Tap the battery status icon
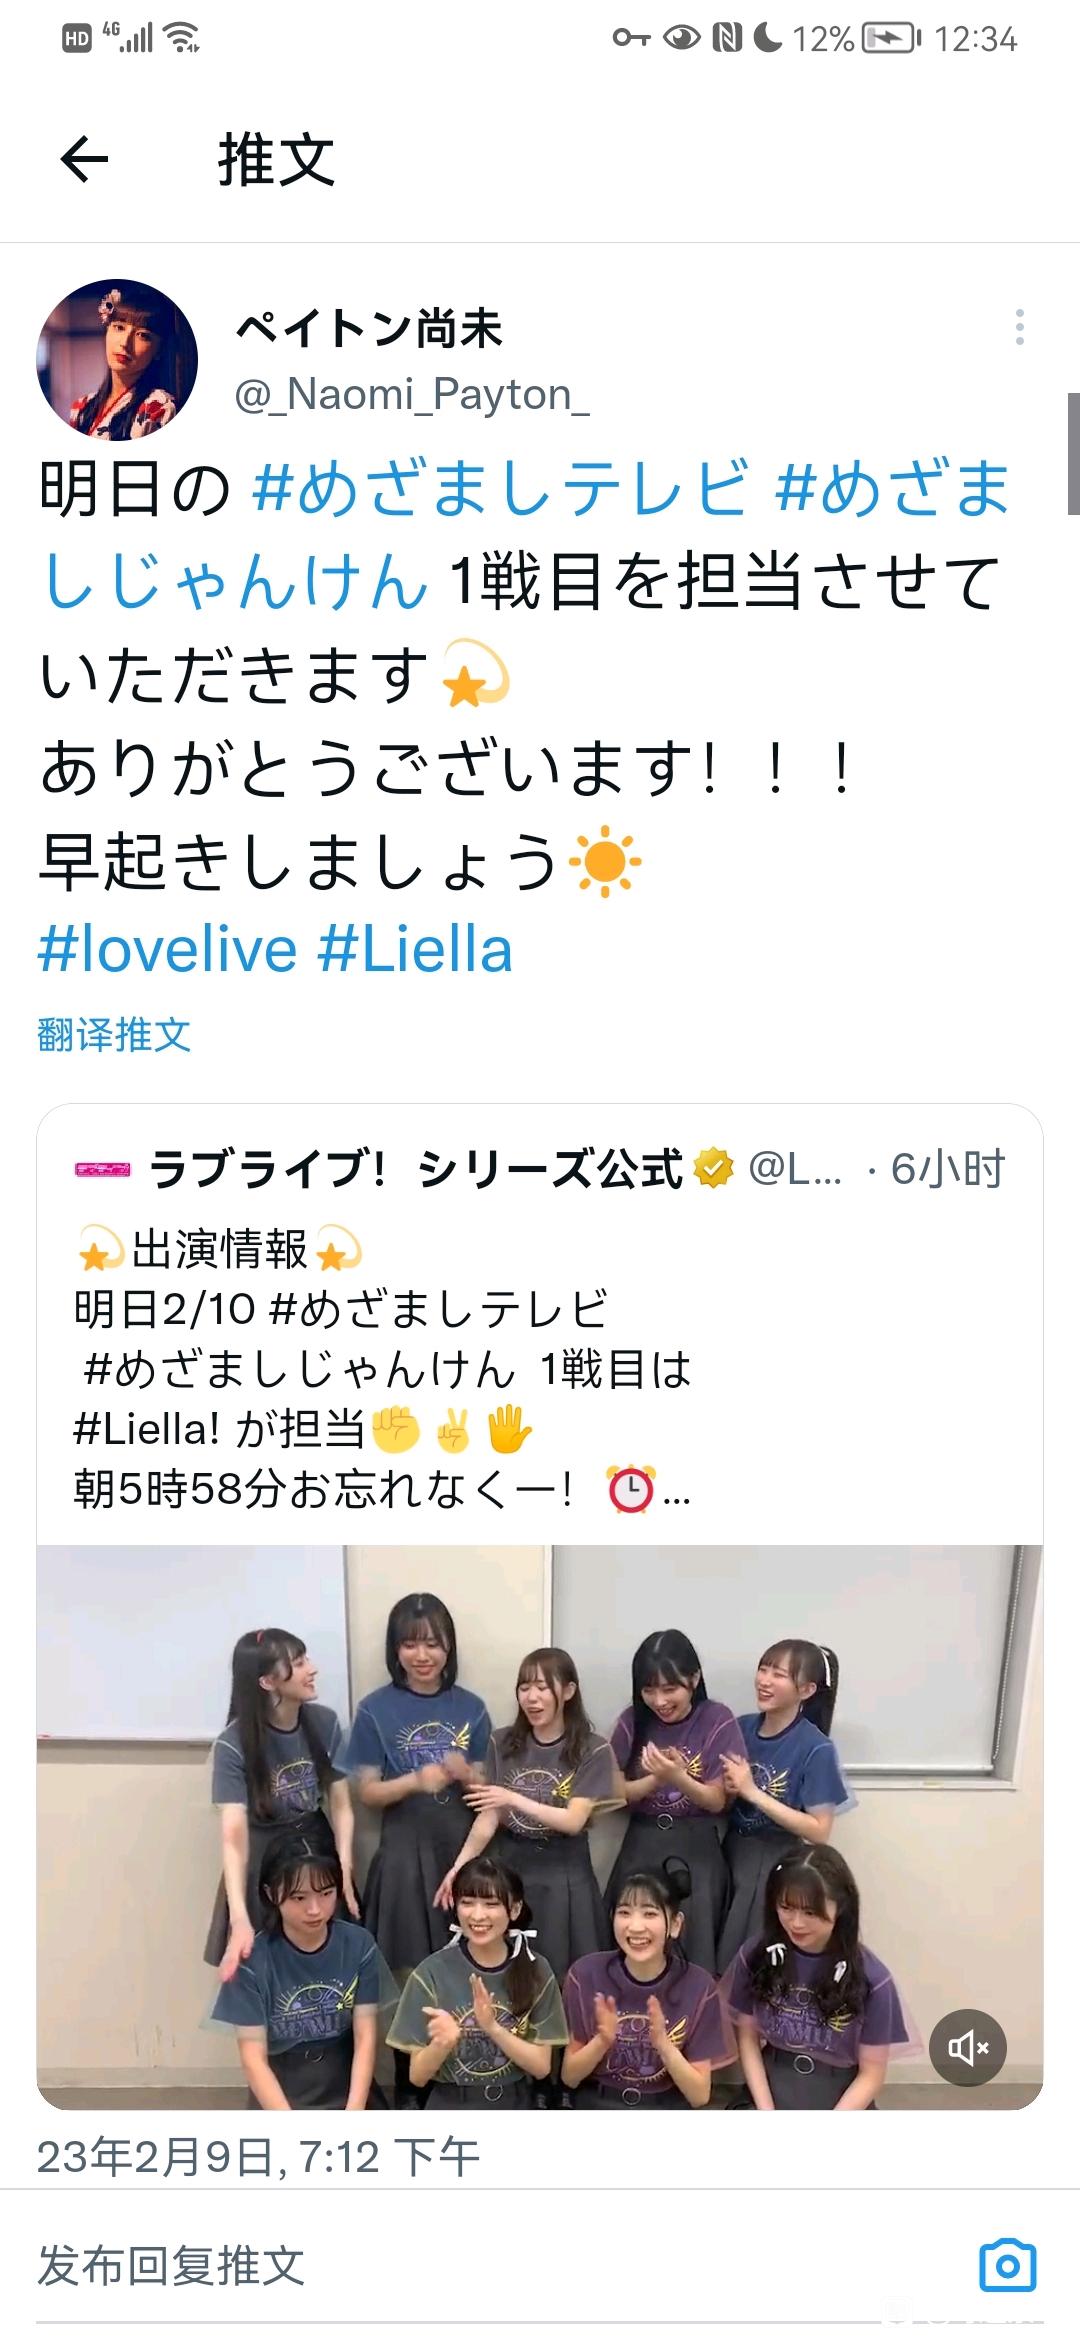 892,38
